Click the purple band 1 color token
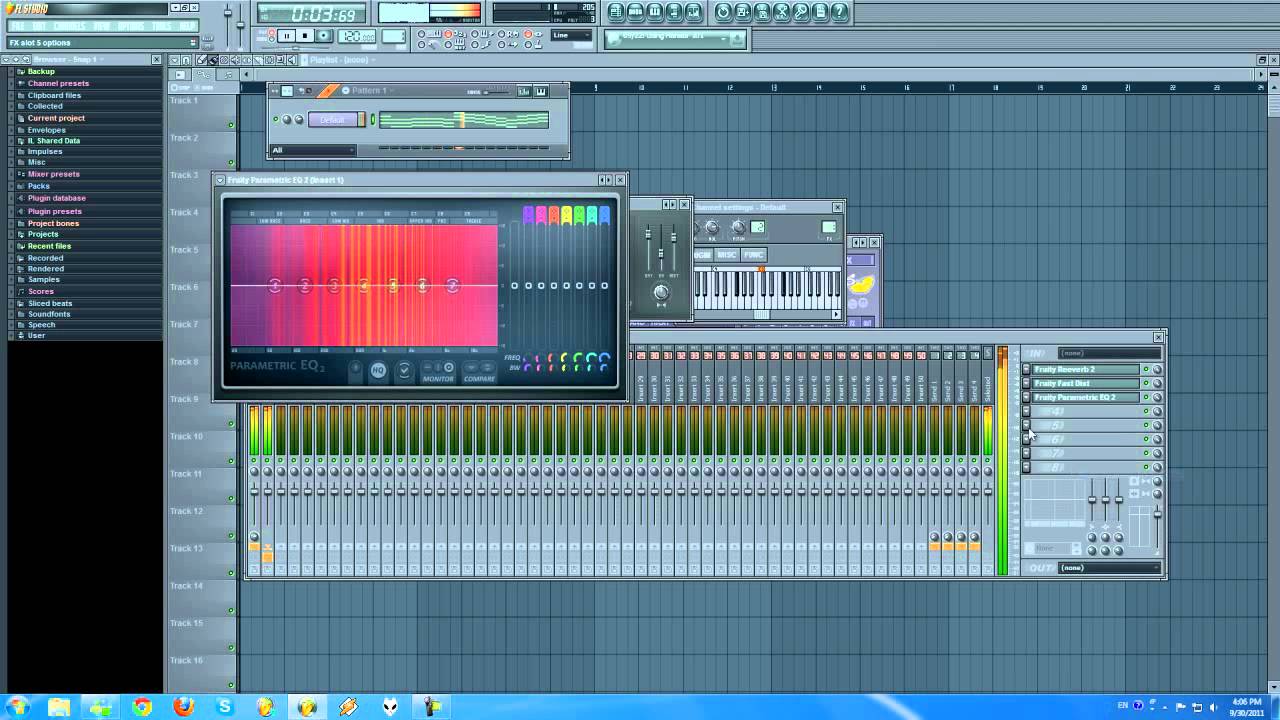Viewport: 1280px width, 720px height. 528,214
